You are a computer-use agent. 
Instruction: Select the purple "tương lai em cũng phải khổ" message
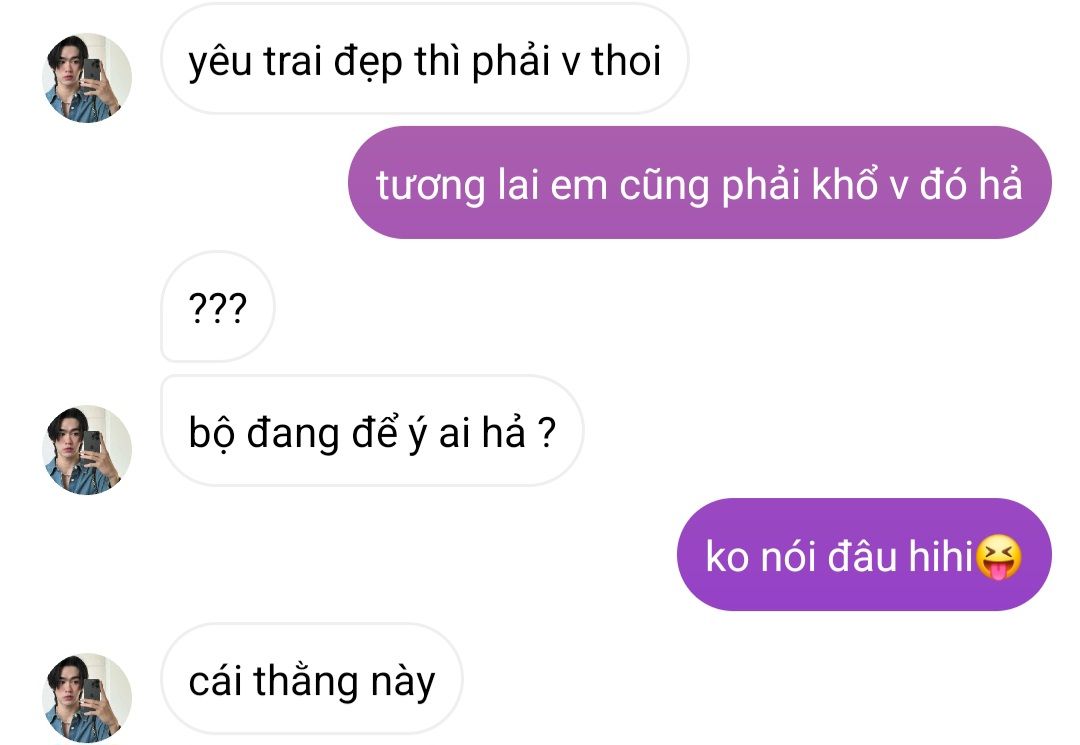coord(700,182)
